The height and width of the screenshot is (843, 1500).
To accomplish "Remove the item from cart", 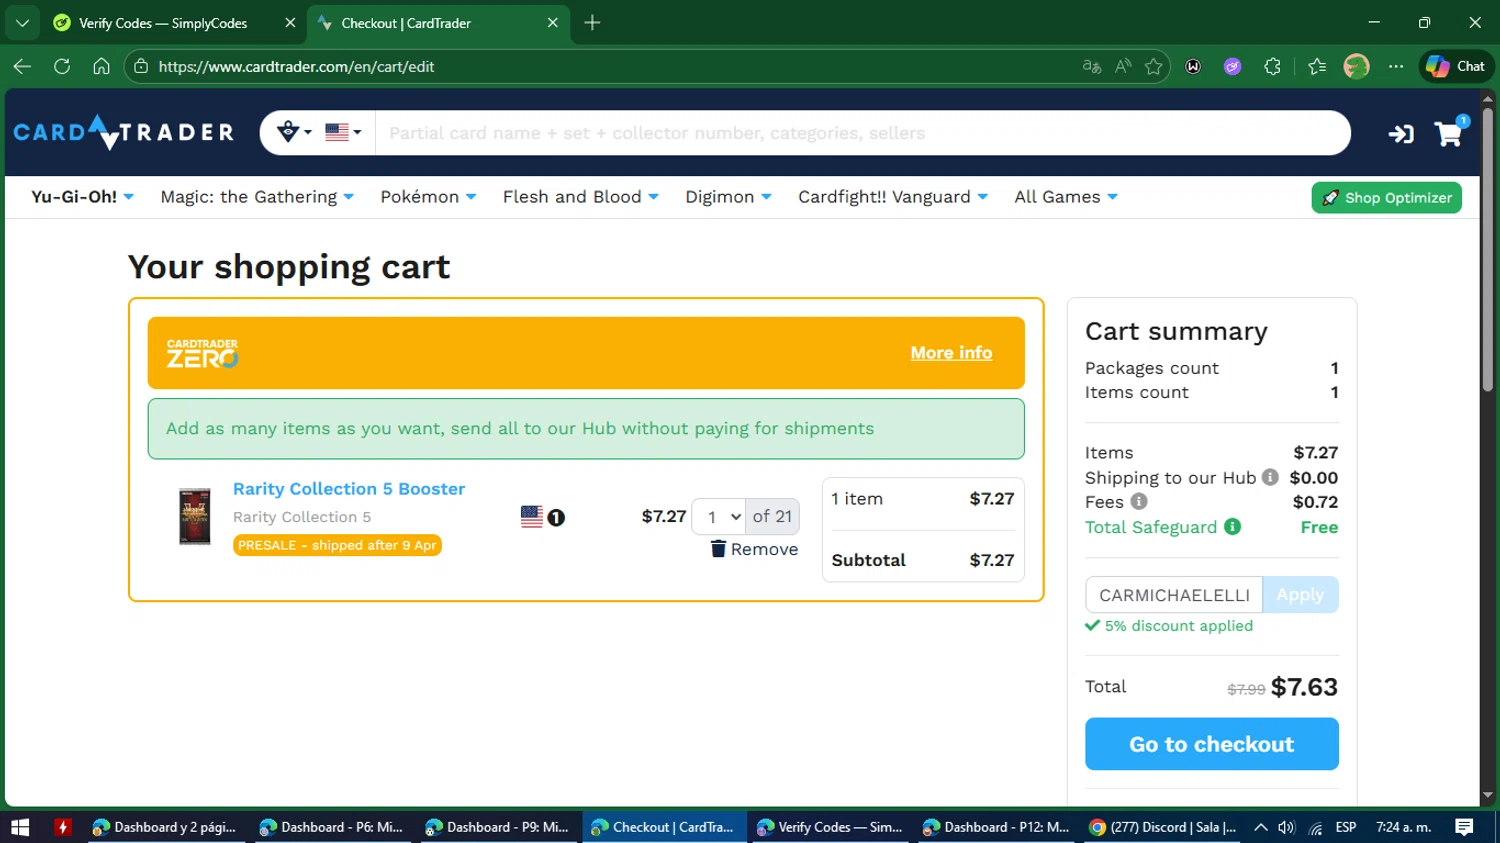I will pos(754,549).
